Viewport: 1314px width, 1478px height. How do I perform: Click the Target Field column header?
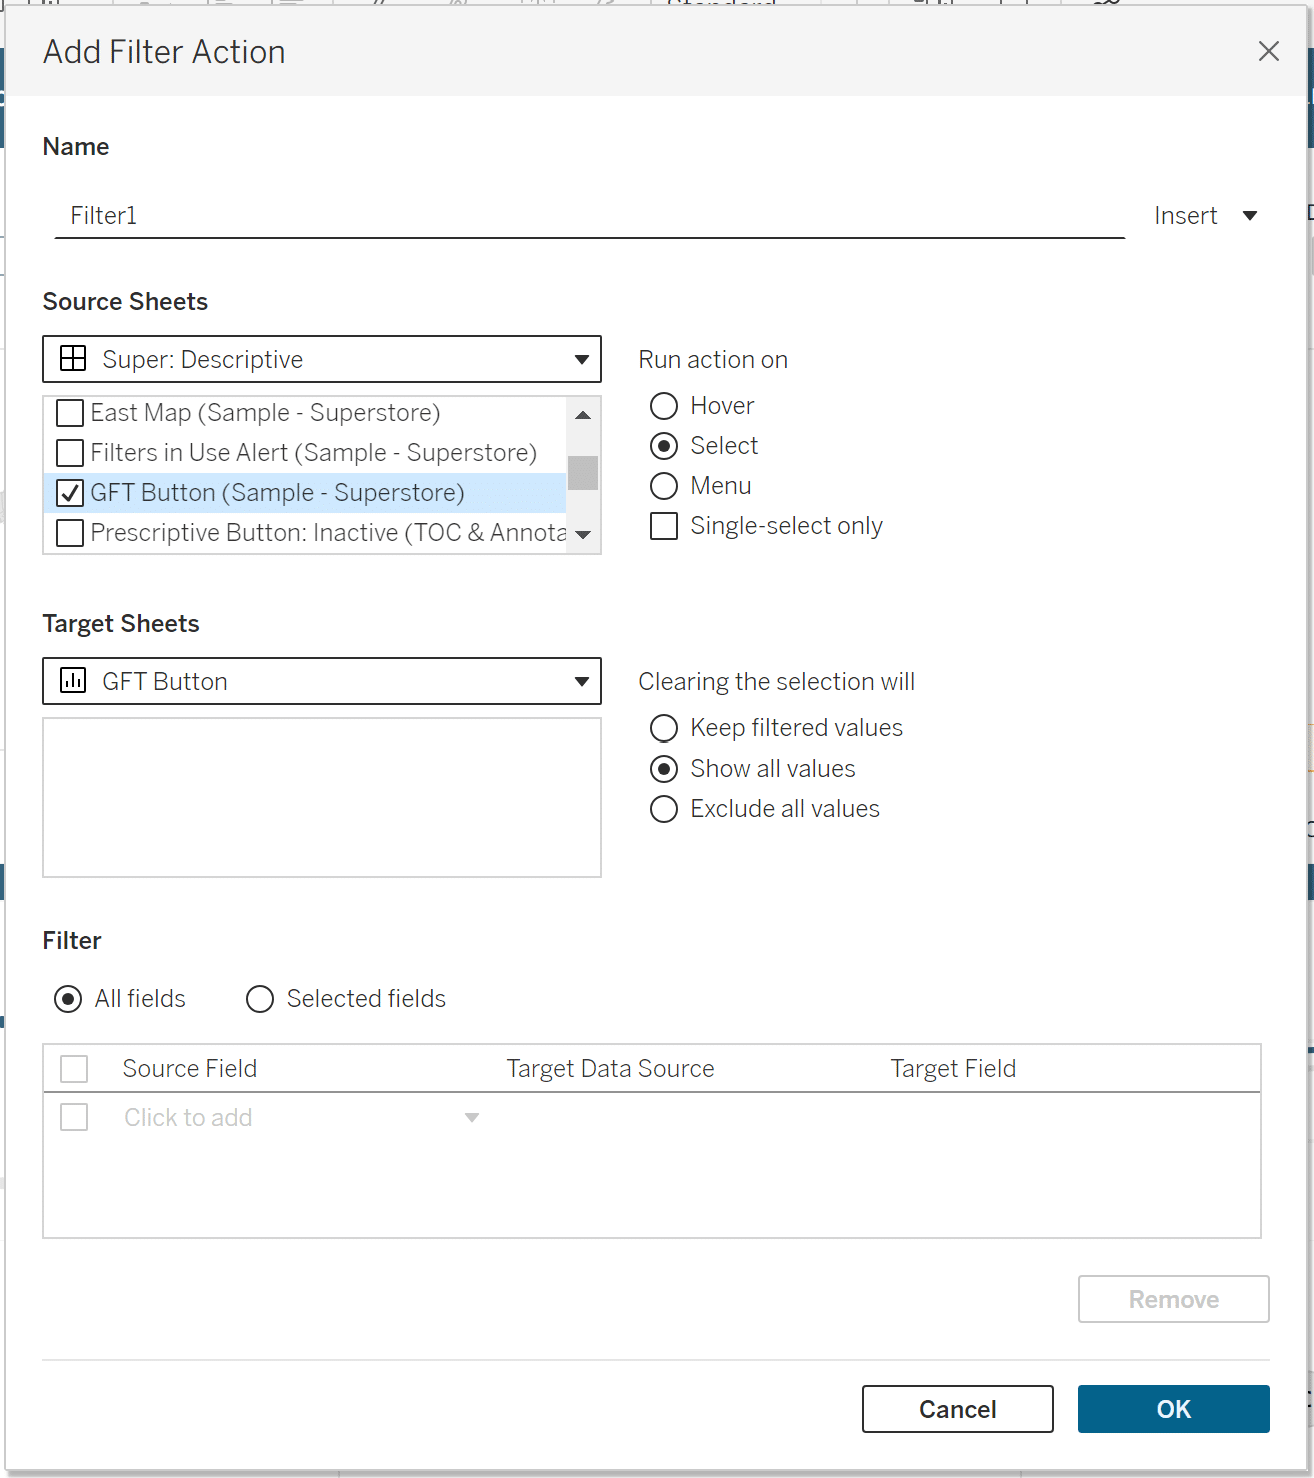tap(954, 1069)
